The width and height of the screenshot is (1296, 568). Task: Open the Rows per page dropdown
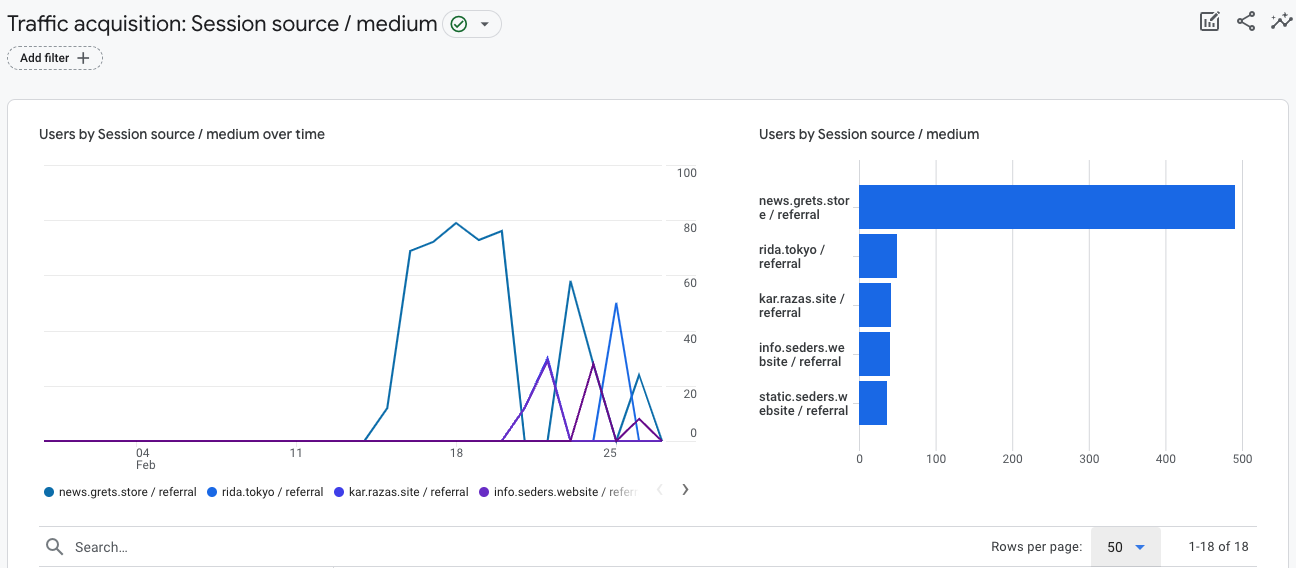point(1125,547)
